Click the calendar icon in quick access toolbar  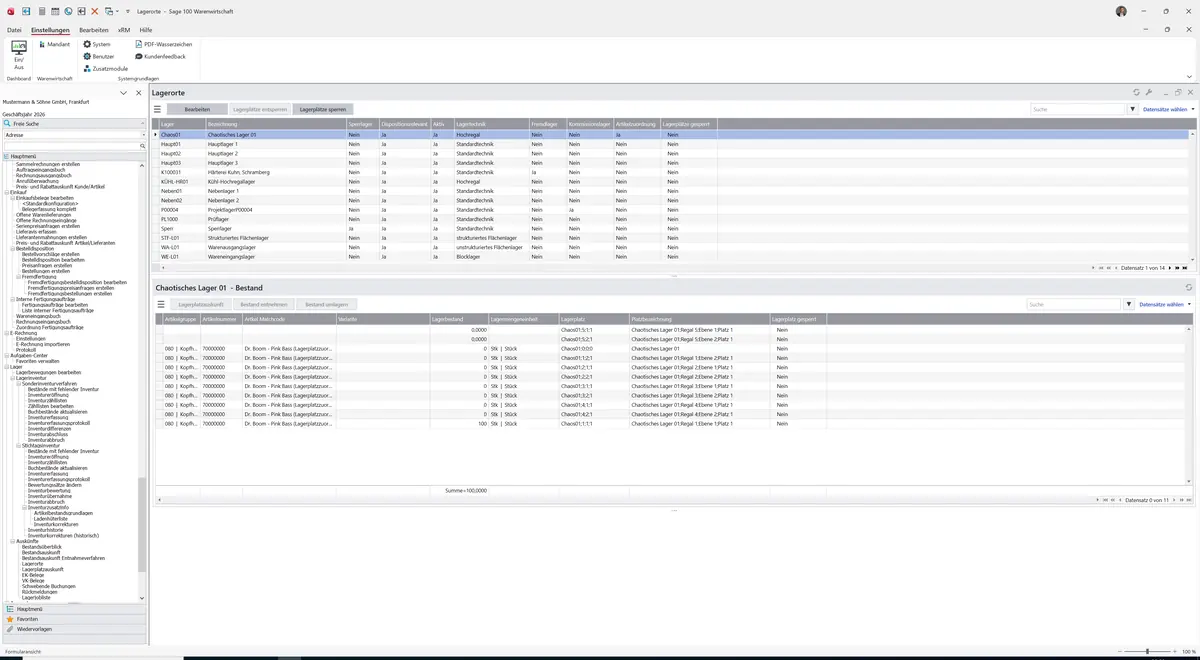click(55, 11)
